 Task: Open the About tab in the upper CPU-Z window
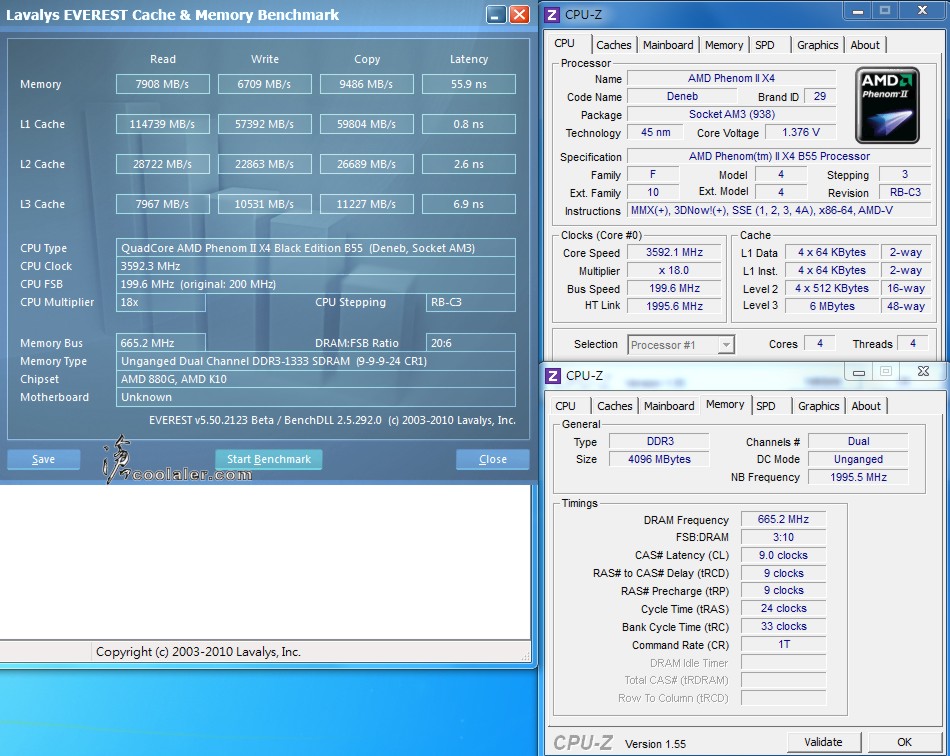[x=865, y=45]
